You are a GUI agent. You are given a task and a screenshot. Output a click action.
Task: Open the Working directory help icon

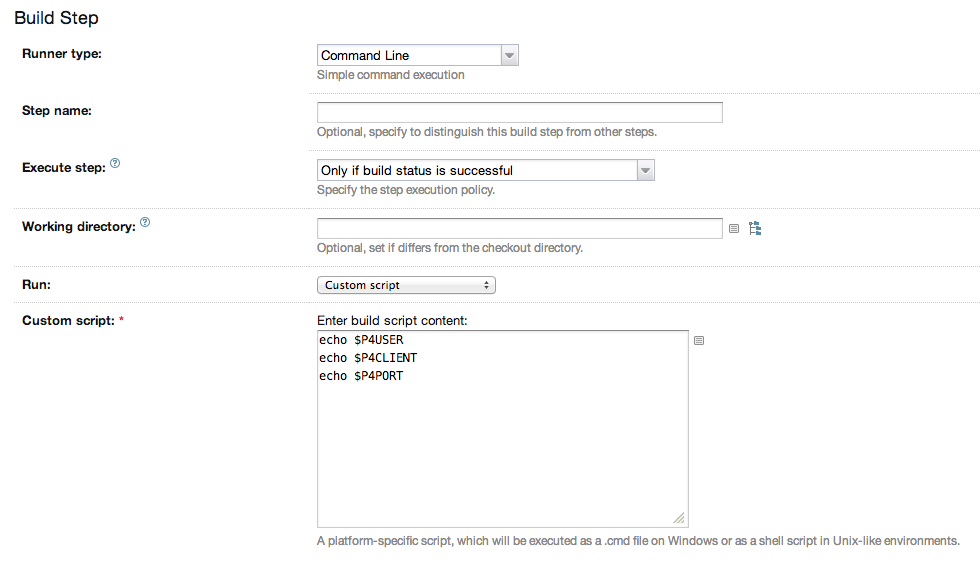(x=145, y=222)
